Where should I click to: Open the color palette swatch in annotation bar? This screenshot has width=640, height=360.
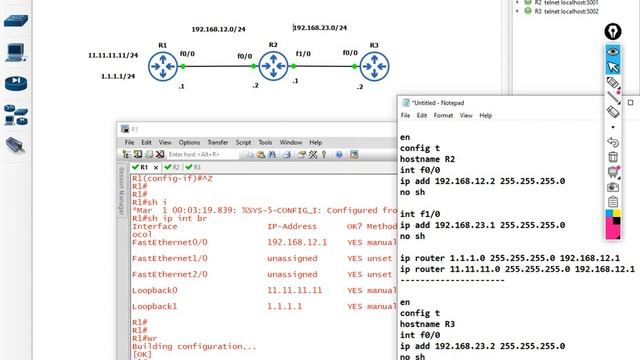pyautogui.click(x=613, y=224)
